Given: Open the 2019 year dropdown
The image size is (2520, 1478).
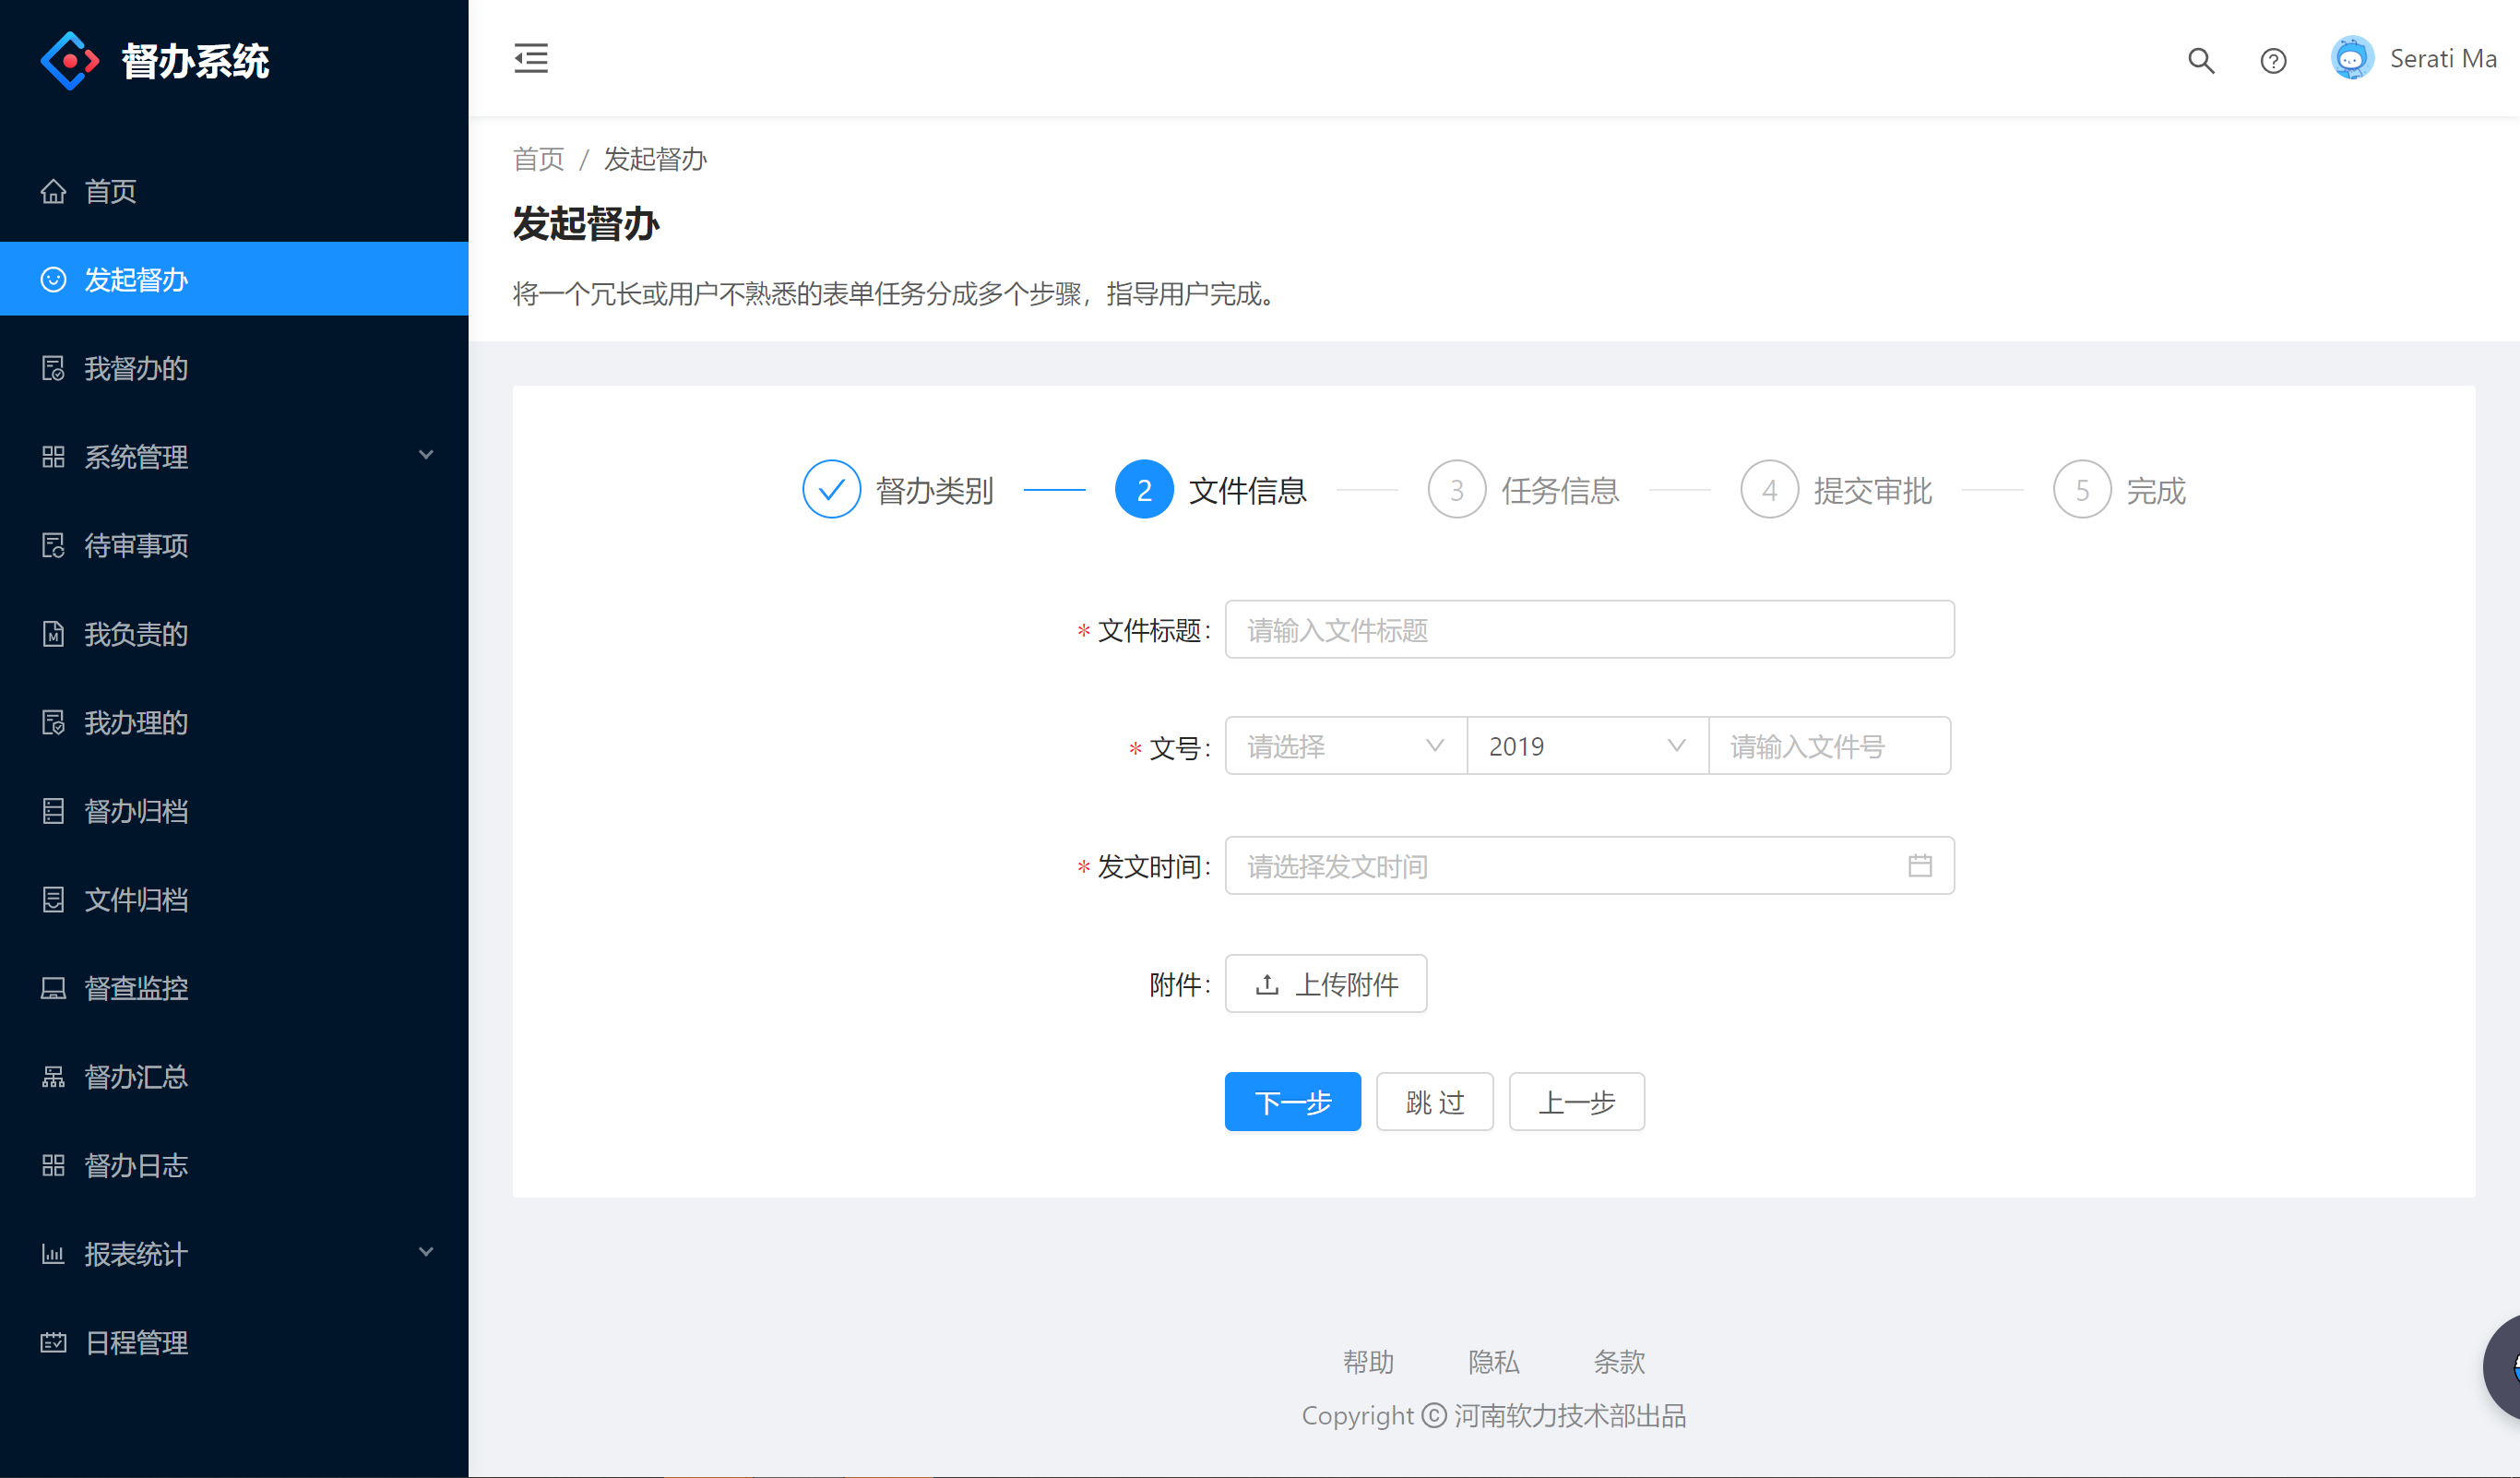Looking at the screenshot, I should (1587, 746).
